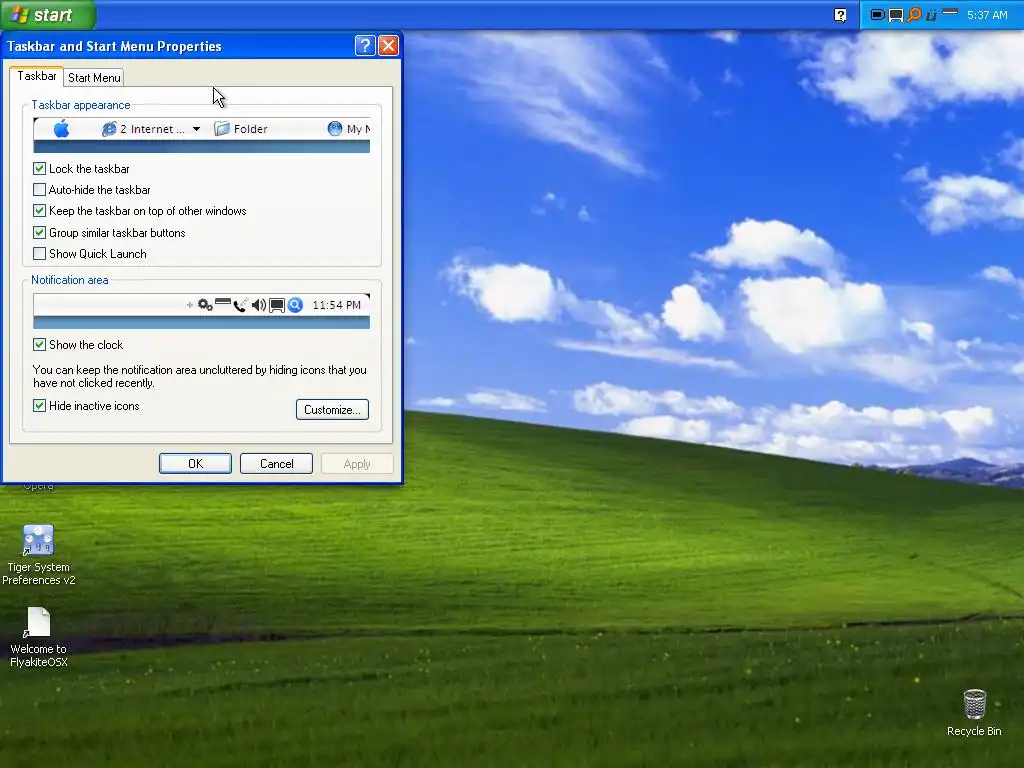Open the Start menu button
This screenshot has height=768, width=1024.
(47, 14)
